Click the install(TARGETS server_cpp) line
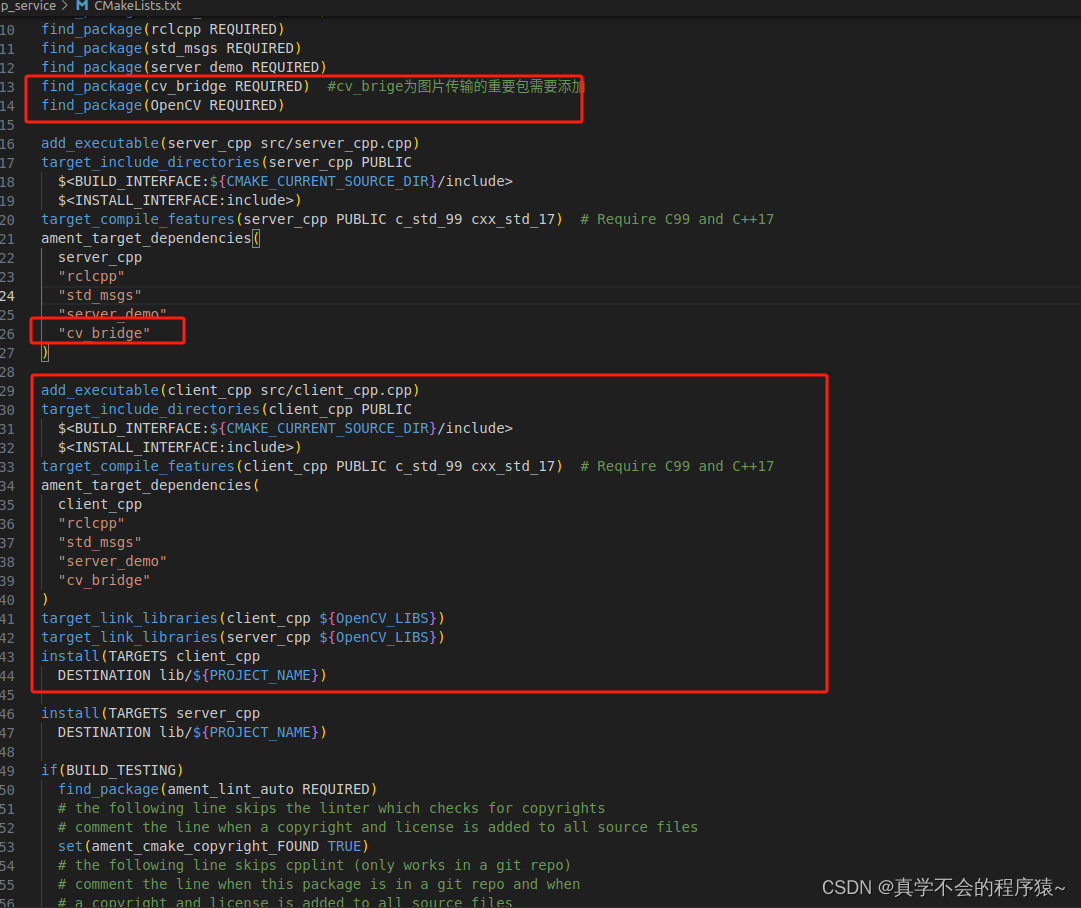The height and width of the screenshot is (908, 1081). (150, 713)
